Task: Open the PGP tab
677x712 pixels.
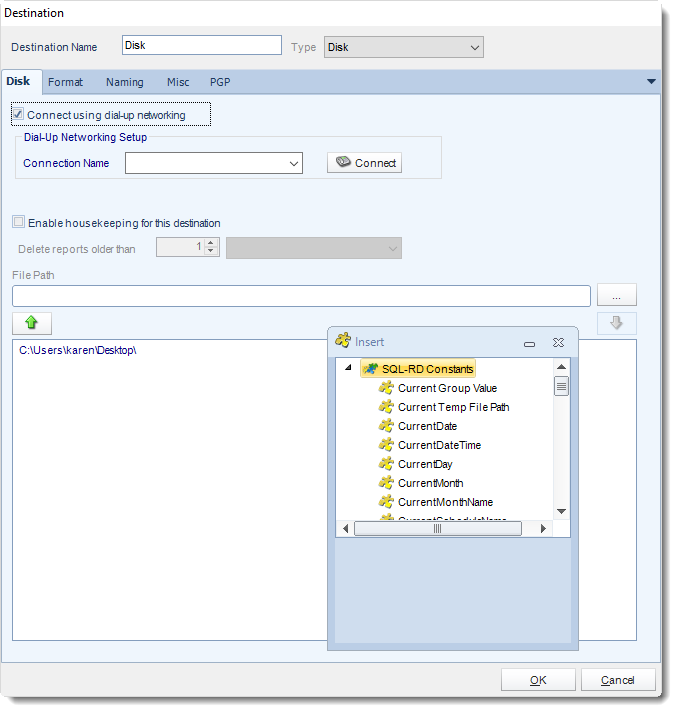Action: 220,82
